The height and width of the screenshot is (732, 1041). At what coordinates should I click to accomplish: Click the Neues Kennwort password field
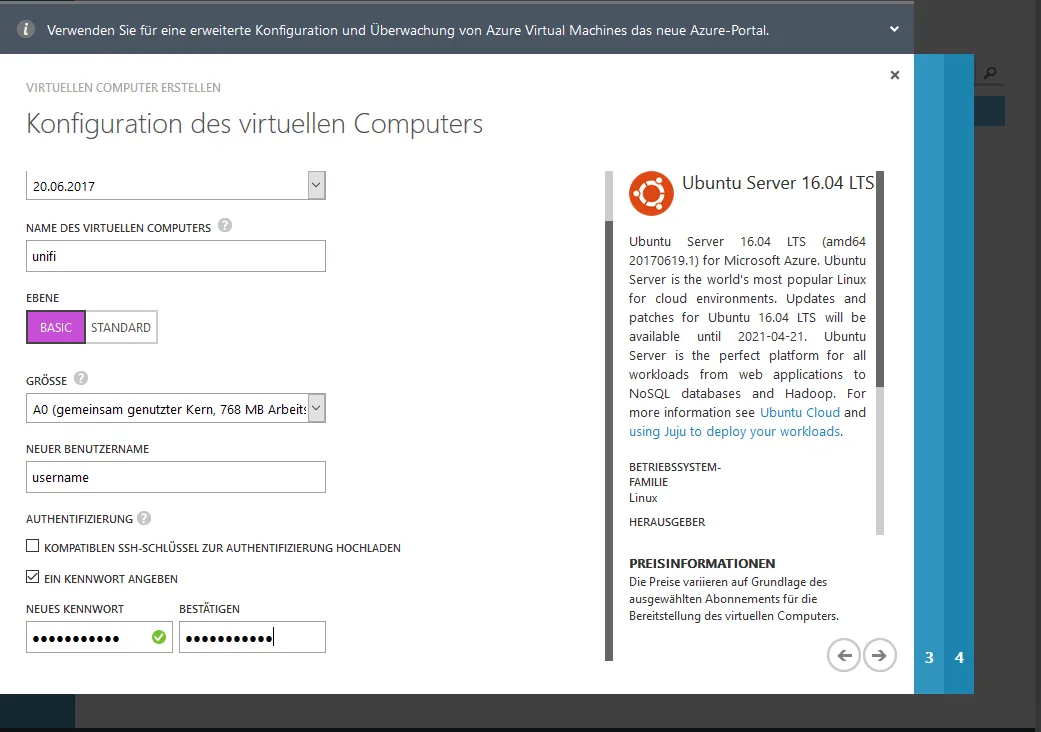click(x=99, y=637)
